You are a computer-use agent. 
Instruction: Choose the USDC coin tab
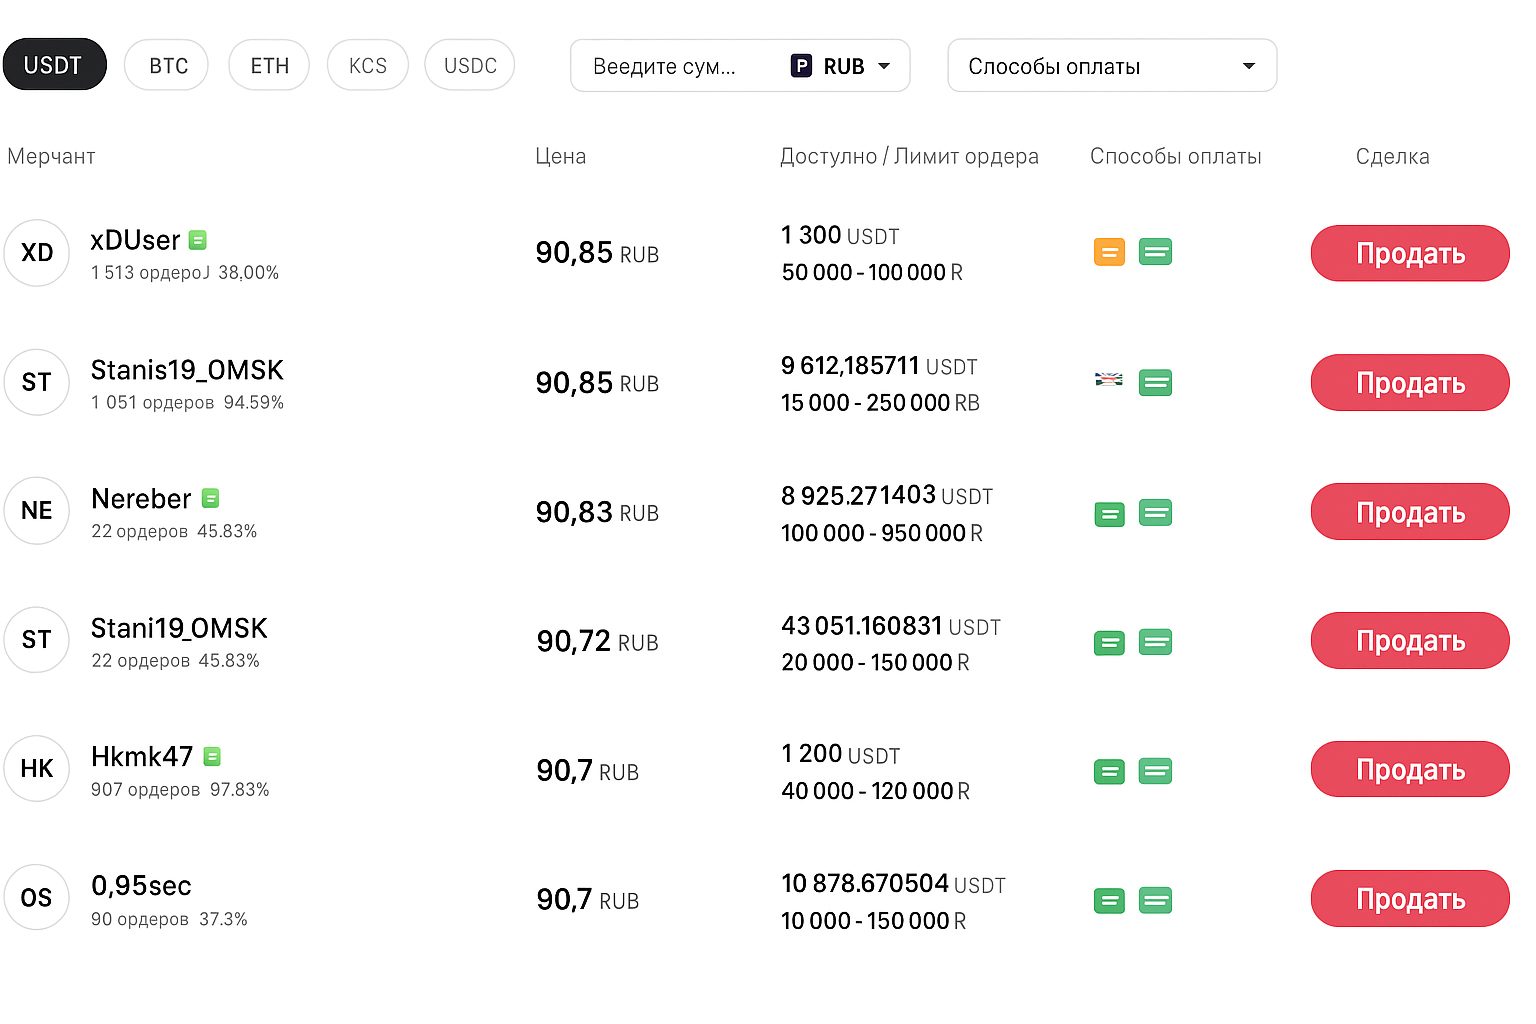470,66
